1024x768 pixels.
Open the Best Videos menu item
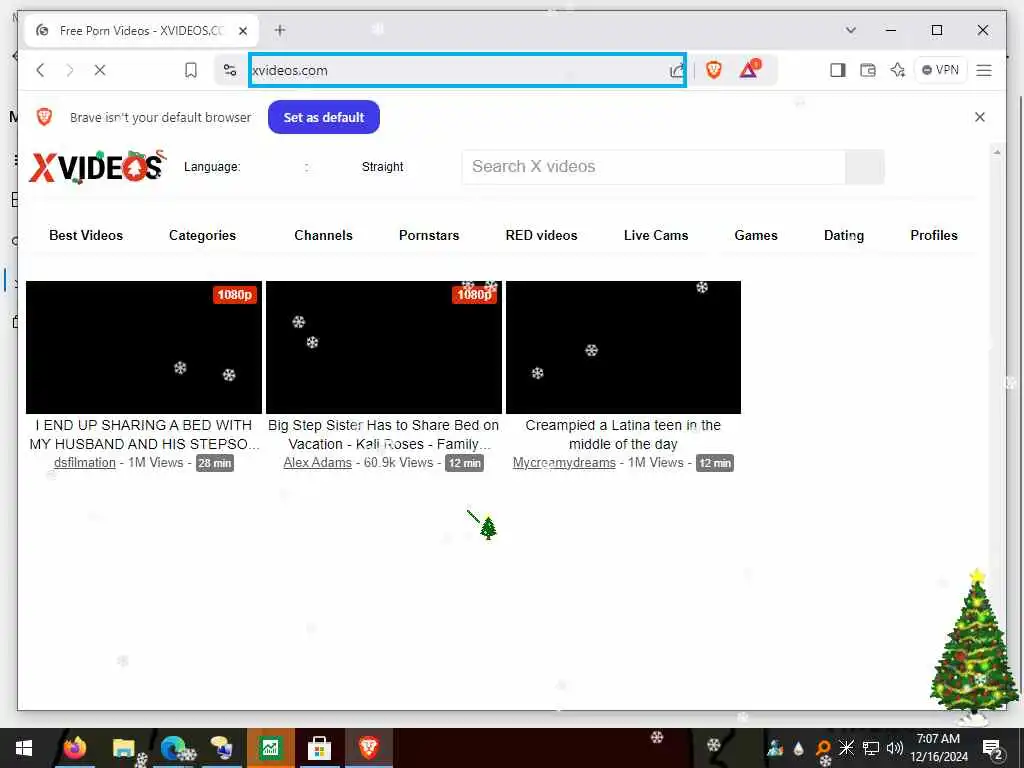tap(86, 235)
